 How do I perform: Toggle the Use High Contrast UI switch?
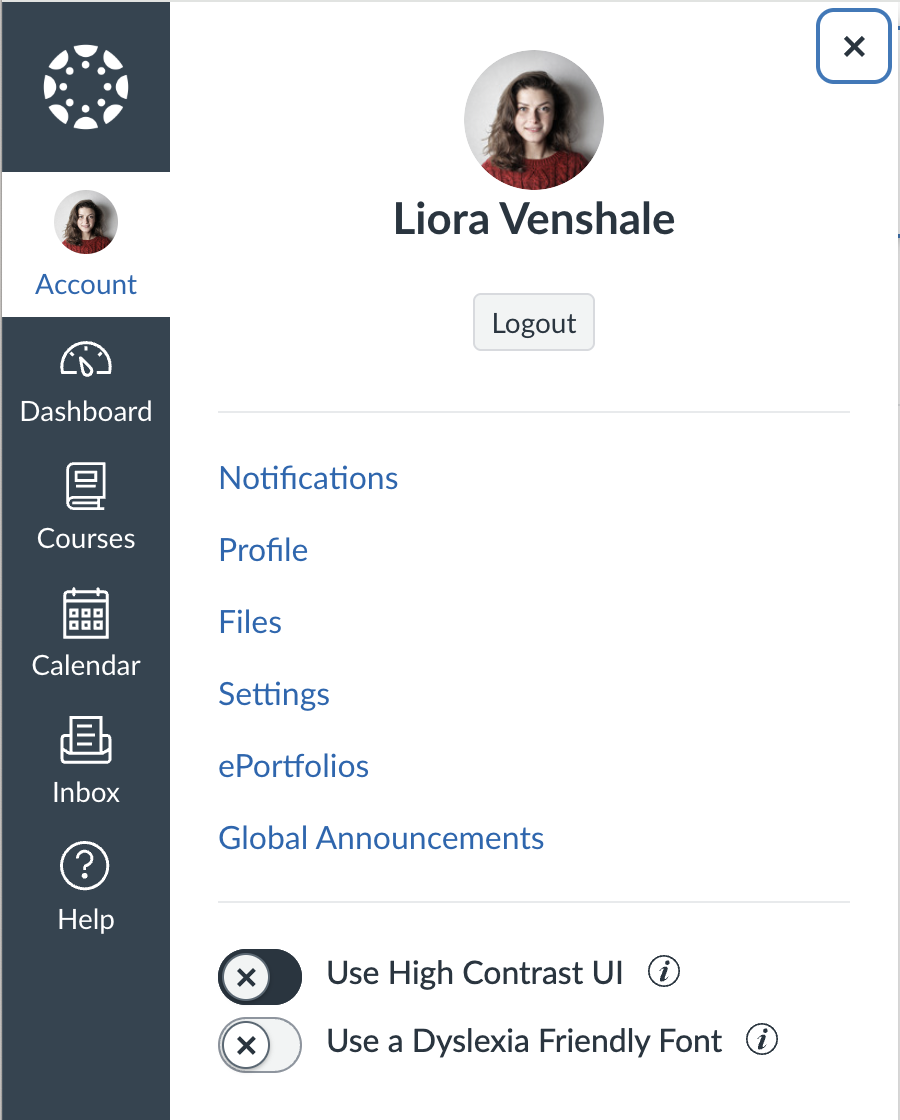point(260,977)
